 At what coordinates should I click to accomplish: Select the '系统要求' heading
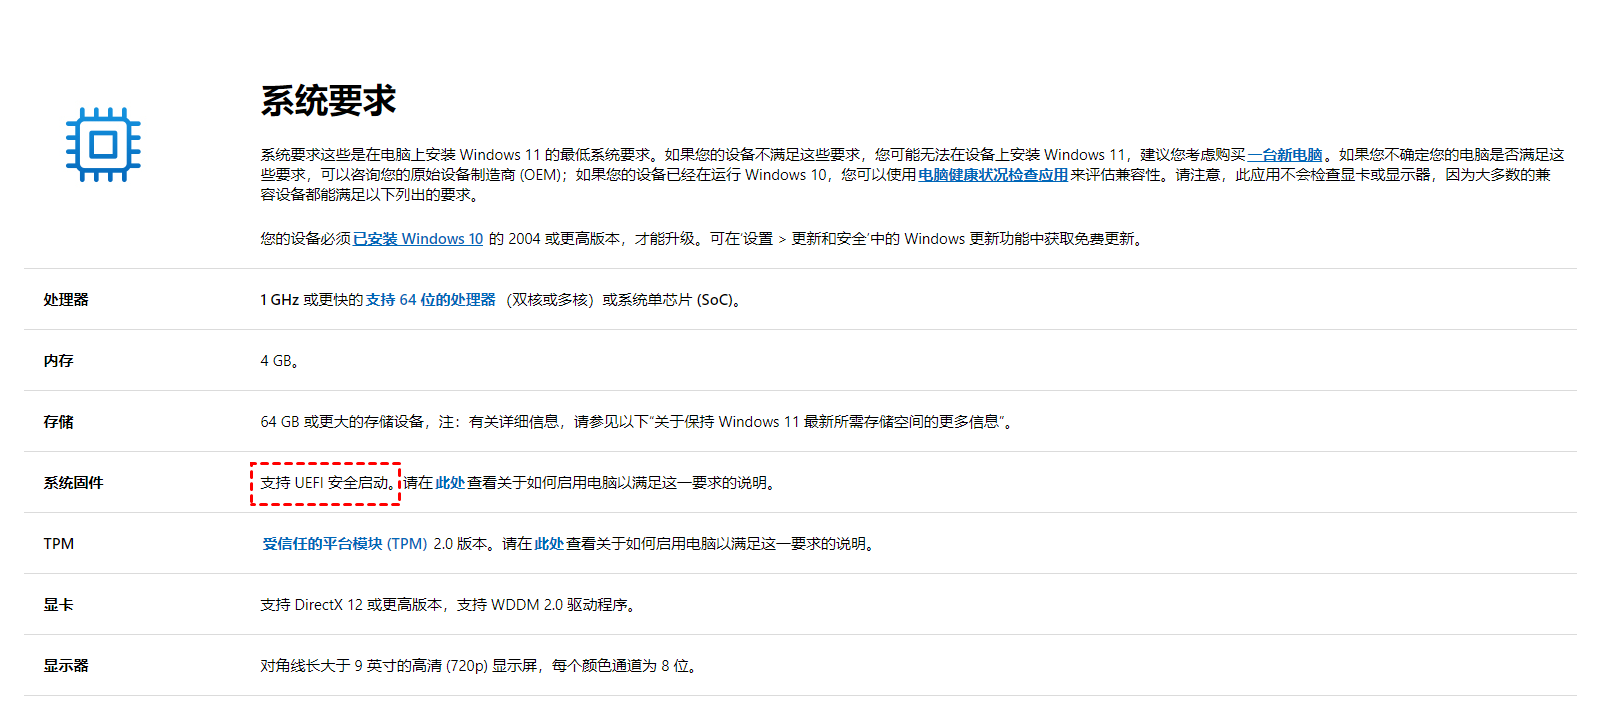tap(328, 101)
